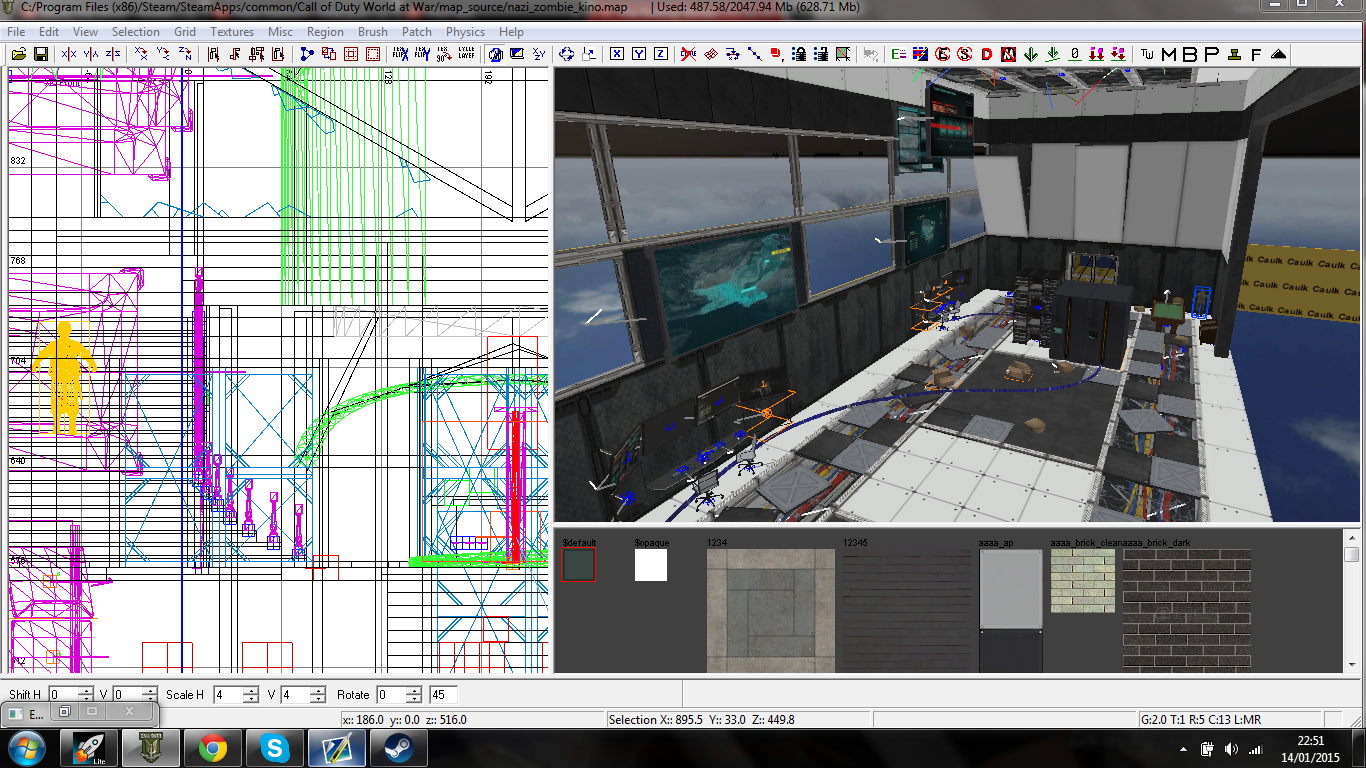Switch the 2D view to Y axis
This screenshot has height=768, width=1366.
click(639, 54)
